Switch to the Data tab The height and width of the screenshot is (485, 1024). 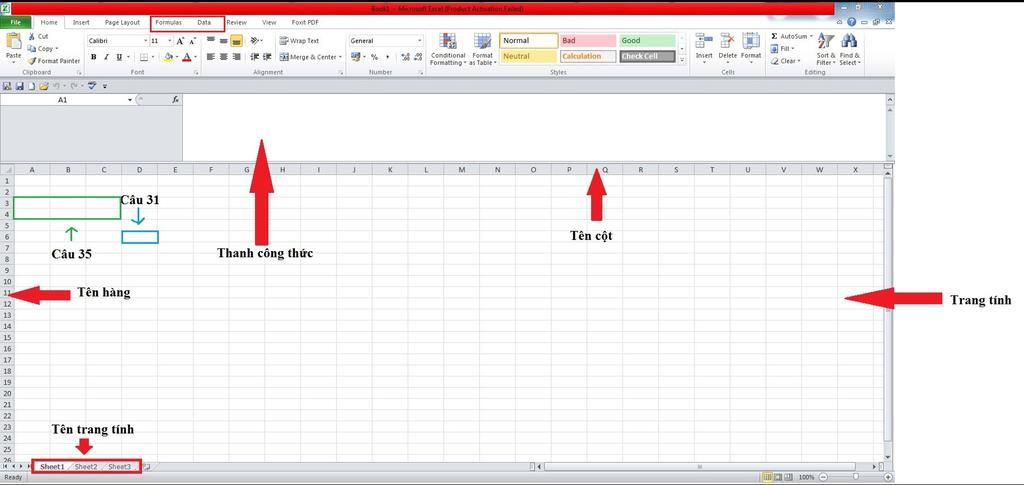(x=204, y=22)
